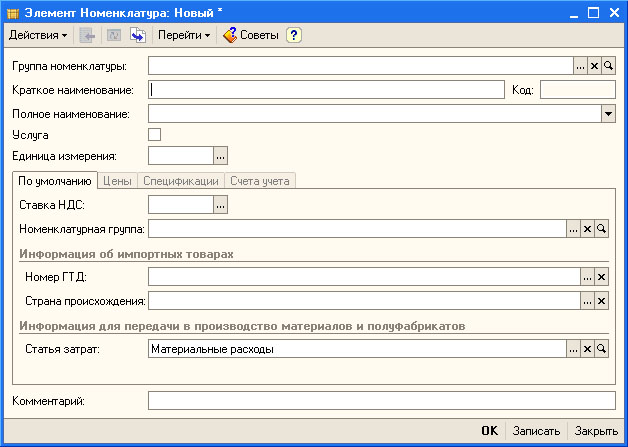The width and height of the screenshot is (628, 447).
Task: Clear the Страна происхождения field
Action: (601, 301)
